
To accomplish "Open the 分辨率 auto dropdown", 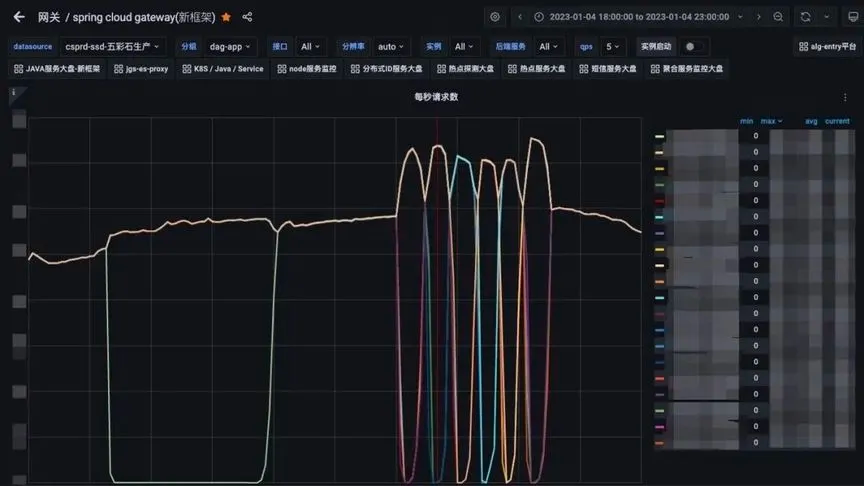I will (x=391, y=47).
